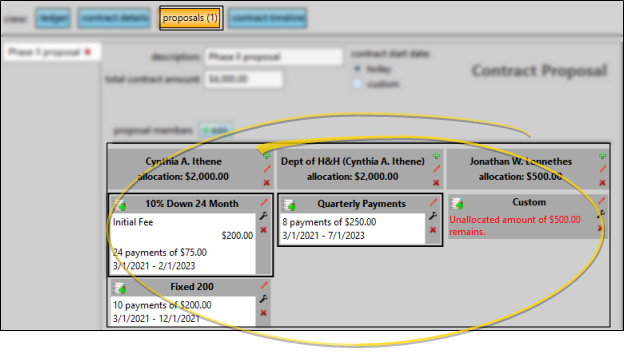
Task: Click wrench icon on 10% Down 24 Month plan
Action: click(263, 216)
